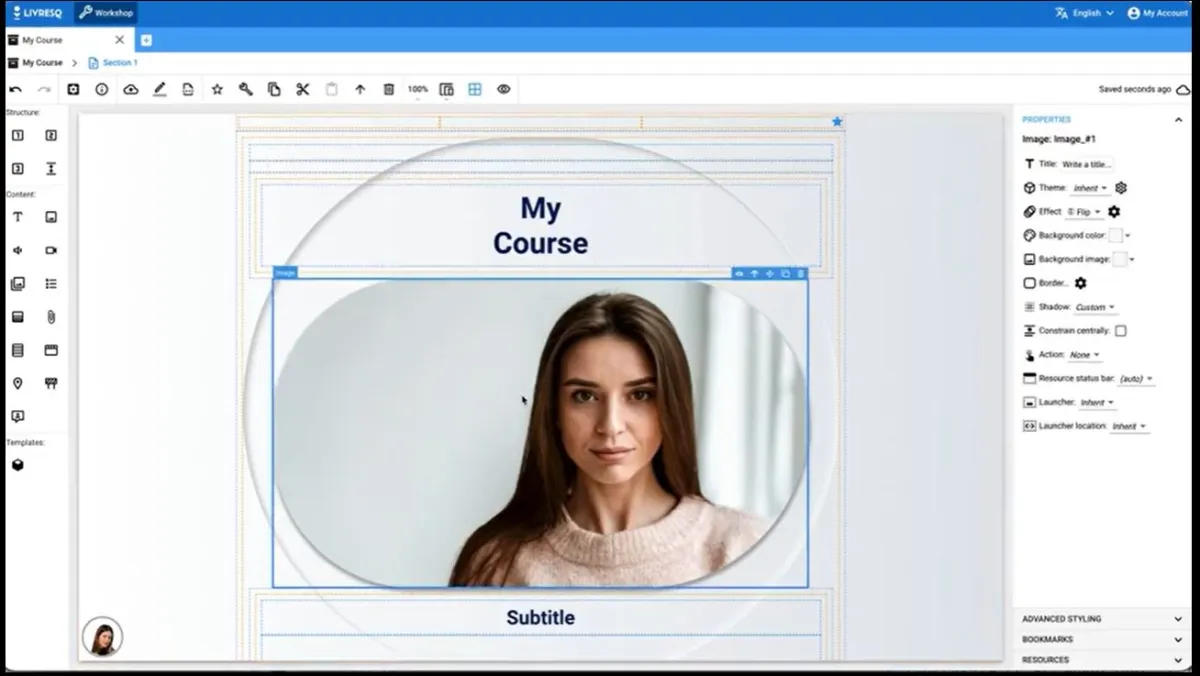Add a Text content element

[18, 217]
